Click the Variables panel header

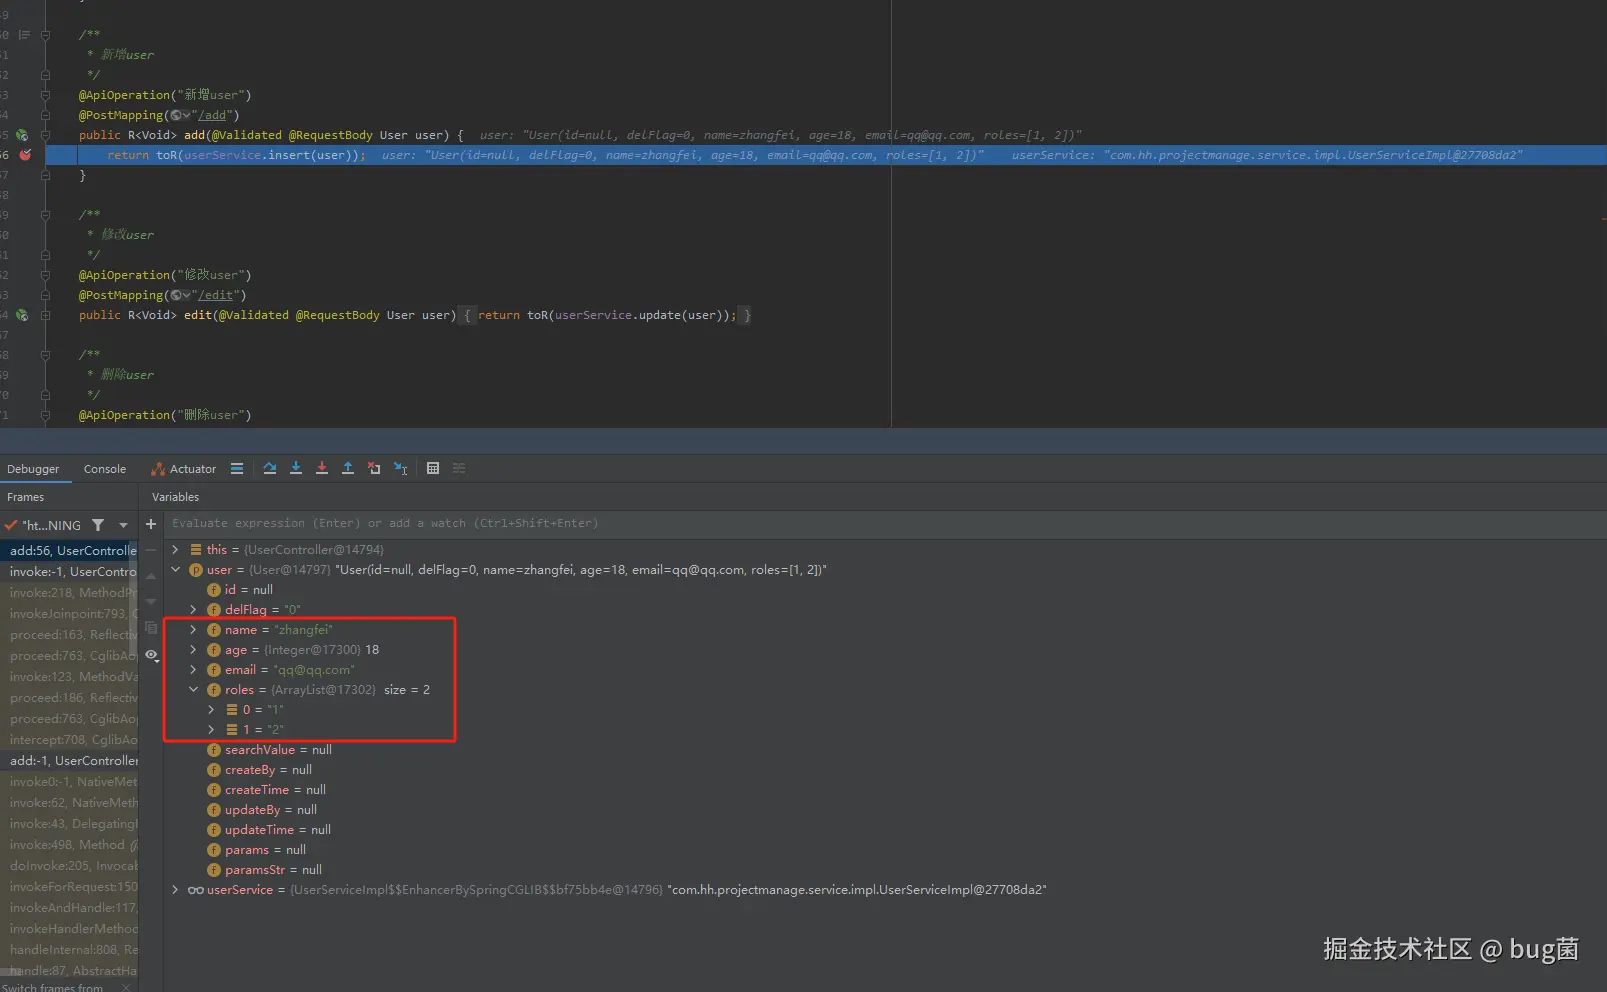pos(175,497)
